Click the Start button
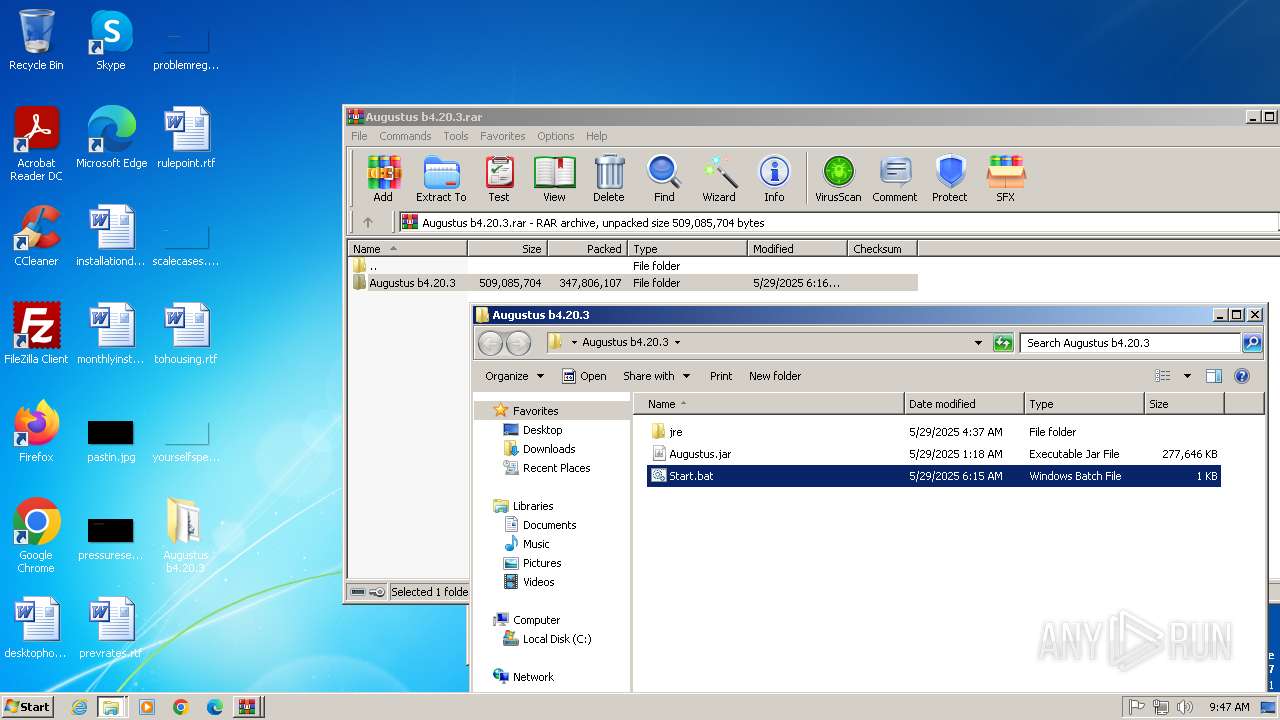The height and width of the screenshot is (720, 1280). tap(27, 706)
